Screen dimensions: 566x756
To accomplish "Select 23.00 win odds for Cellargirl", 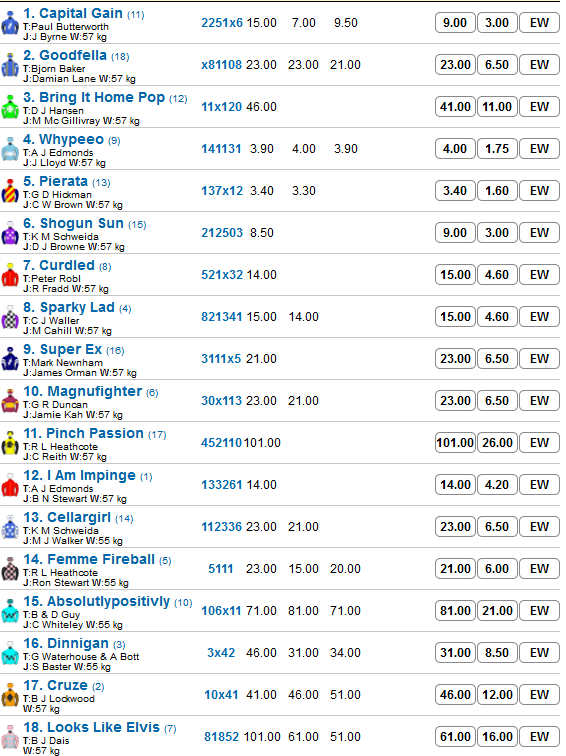I will tap(455, 526).
